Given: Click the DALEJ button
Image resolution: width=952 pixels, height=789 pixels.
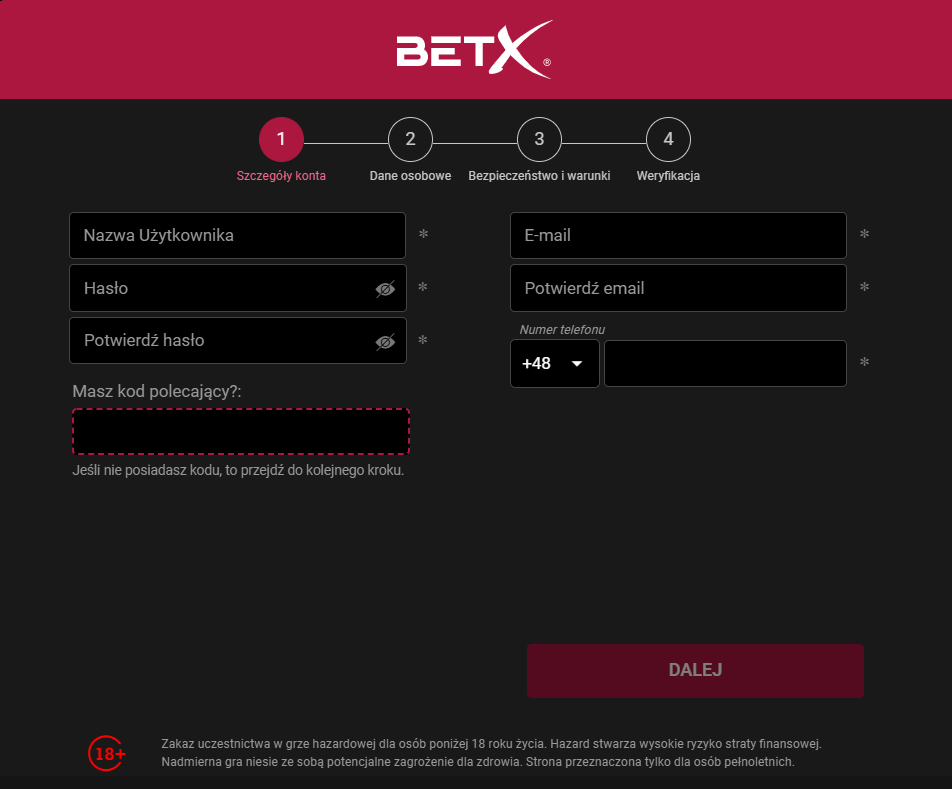Looking at the screenshot, I should coord(695,671).
